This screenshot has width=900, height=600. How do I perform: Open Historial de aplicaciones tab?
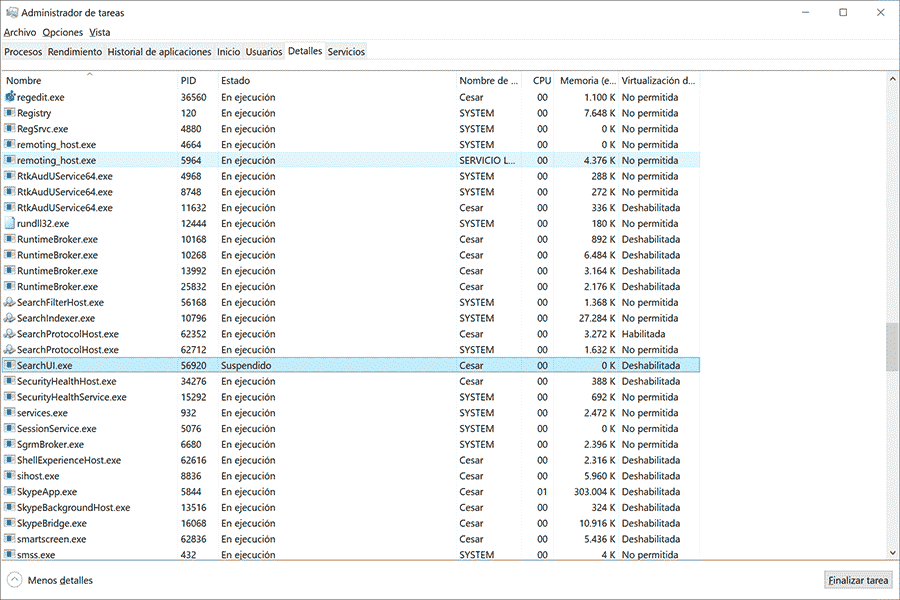pyautogui.click(x=160, y=52)
